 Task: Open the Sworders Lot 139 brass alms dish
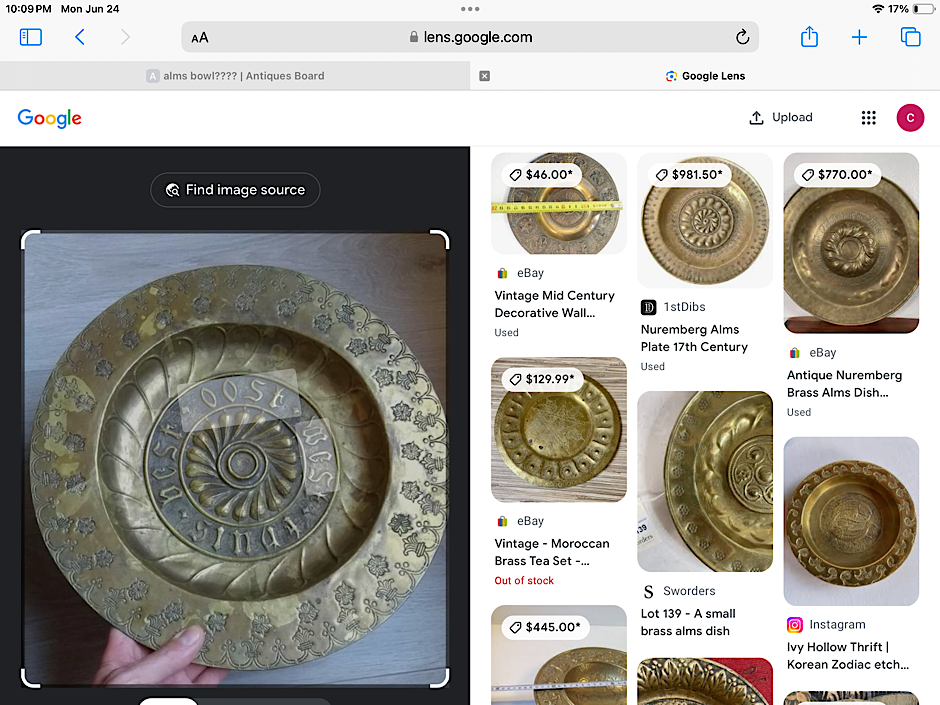pyautogui.click(x=705, y=482)
